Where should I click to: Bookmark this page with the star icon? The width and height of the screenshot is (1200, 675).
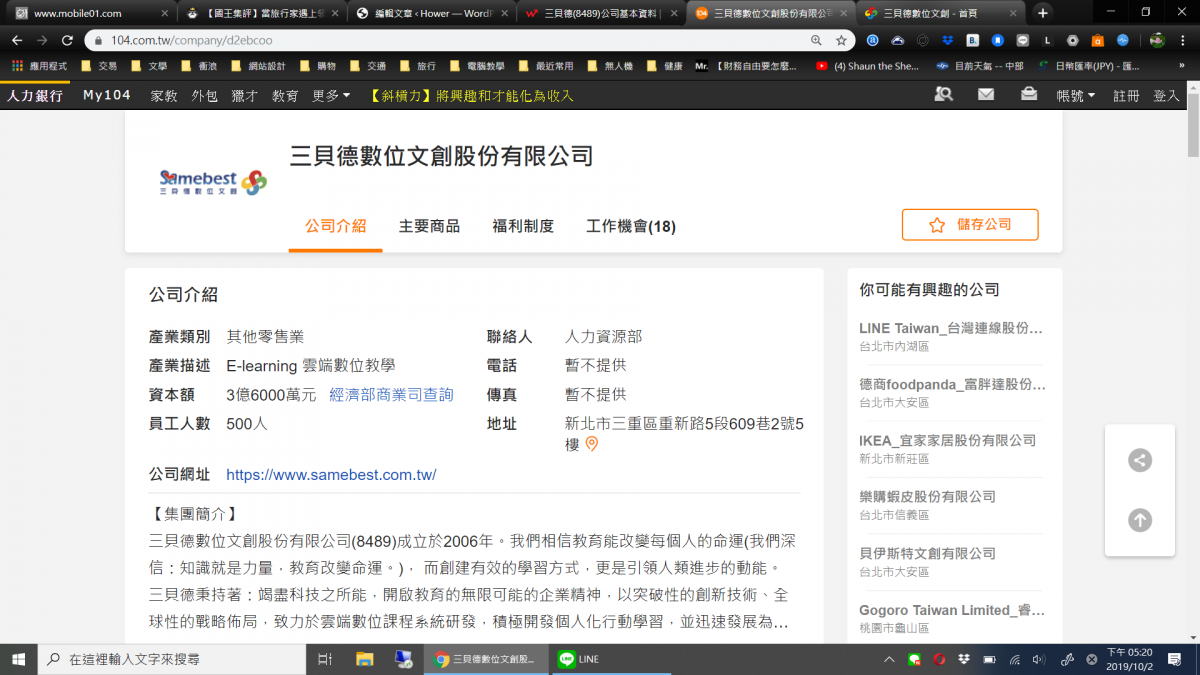841,40
